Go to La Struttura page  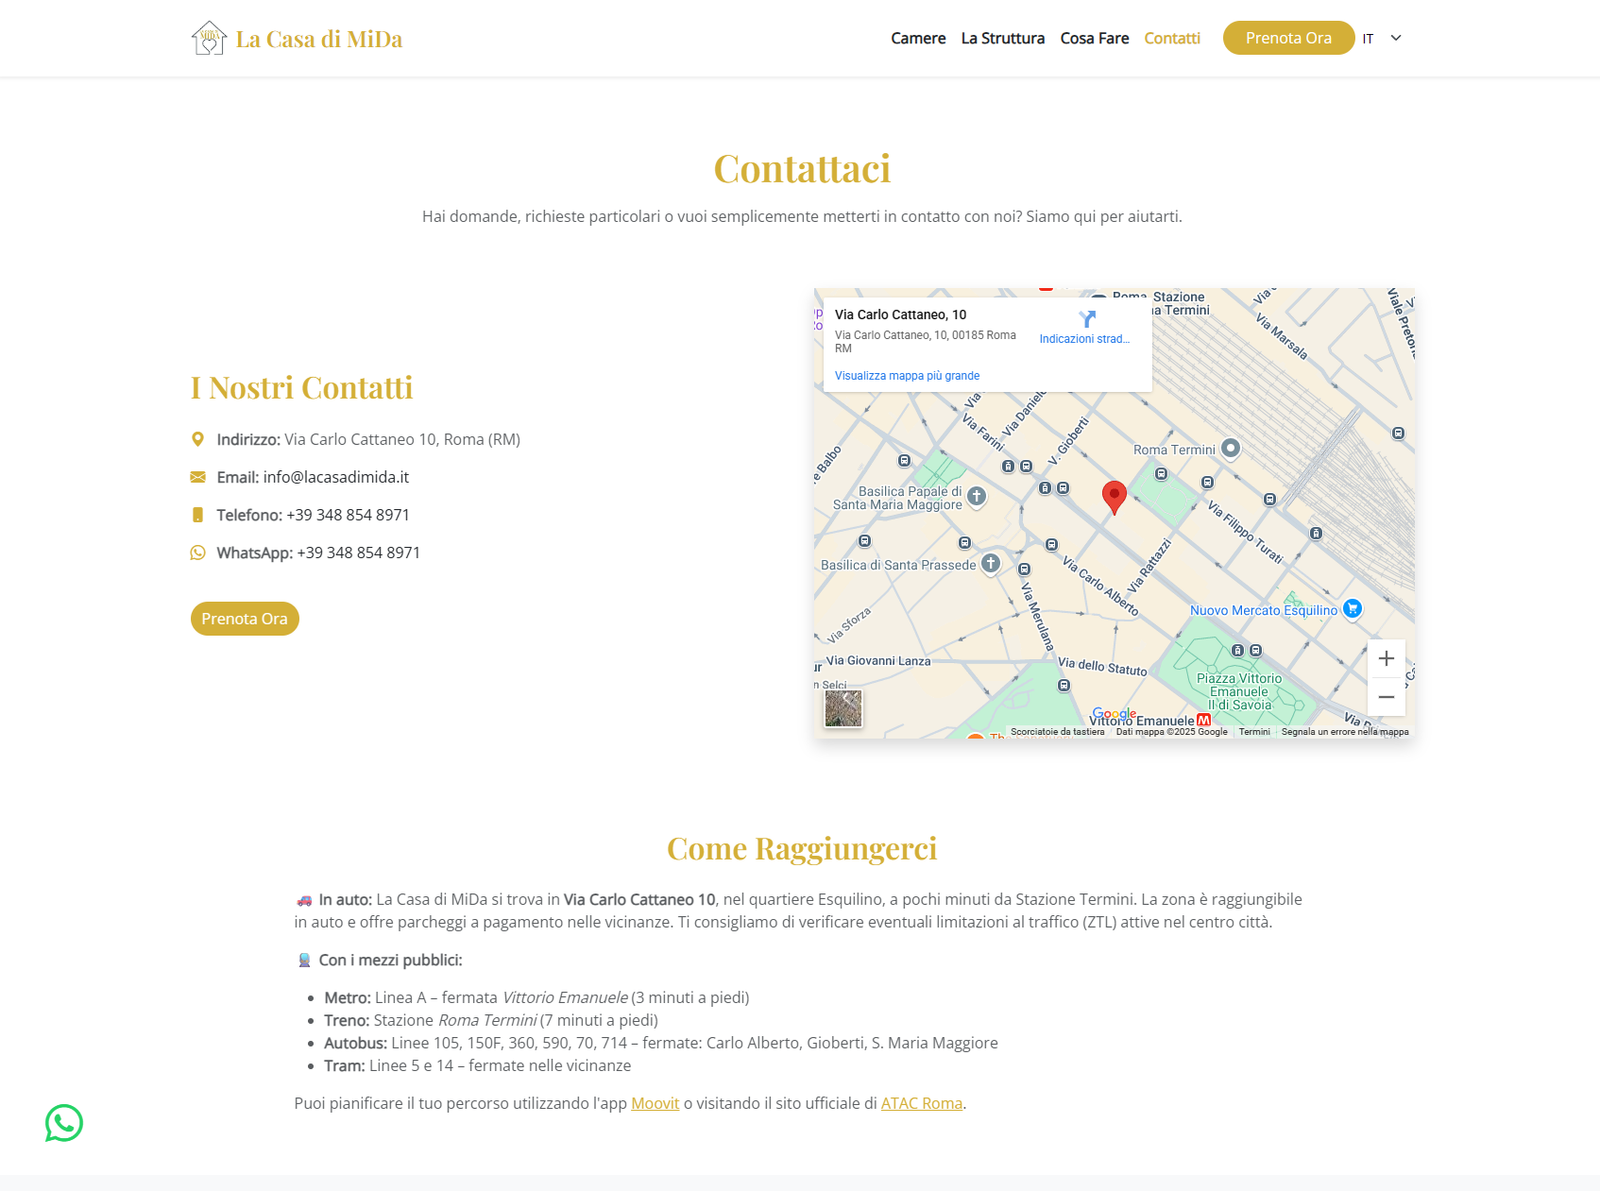(1002, 38)
